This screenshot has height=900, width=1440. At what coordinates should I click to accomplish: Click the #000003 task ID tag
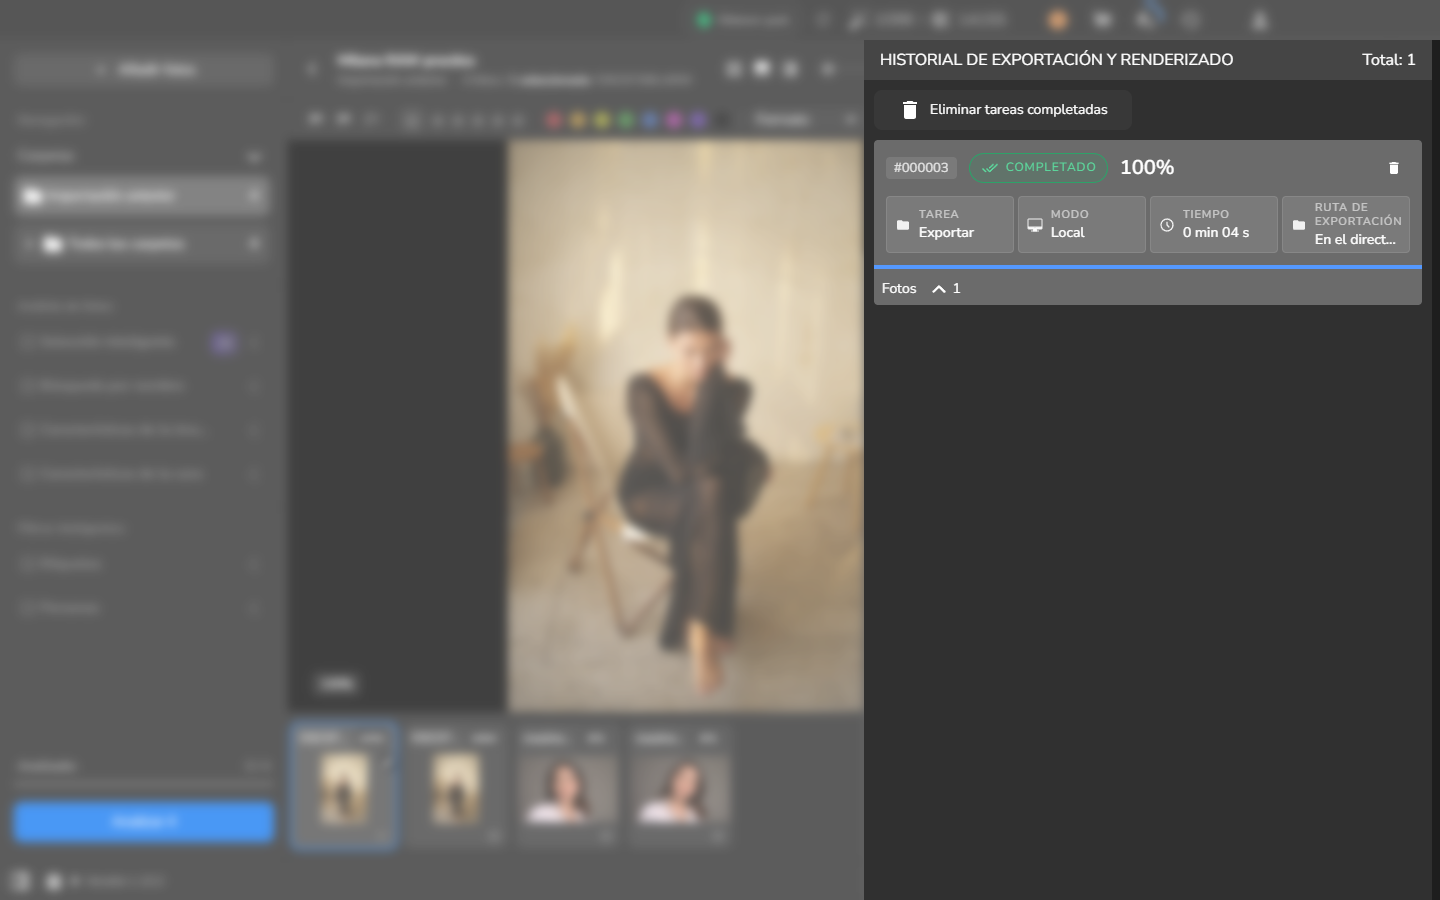(x=921, y=168)
